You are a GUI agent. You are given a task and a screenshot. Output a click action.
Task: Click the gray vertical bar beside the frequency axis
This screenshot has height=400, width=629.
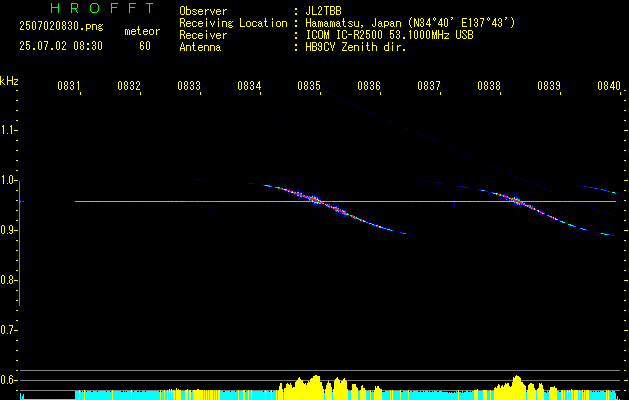point(19,243)
